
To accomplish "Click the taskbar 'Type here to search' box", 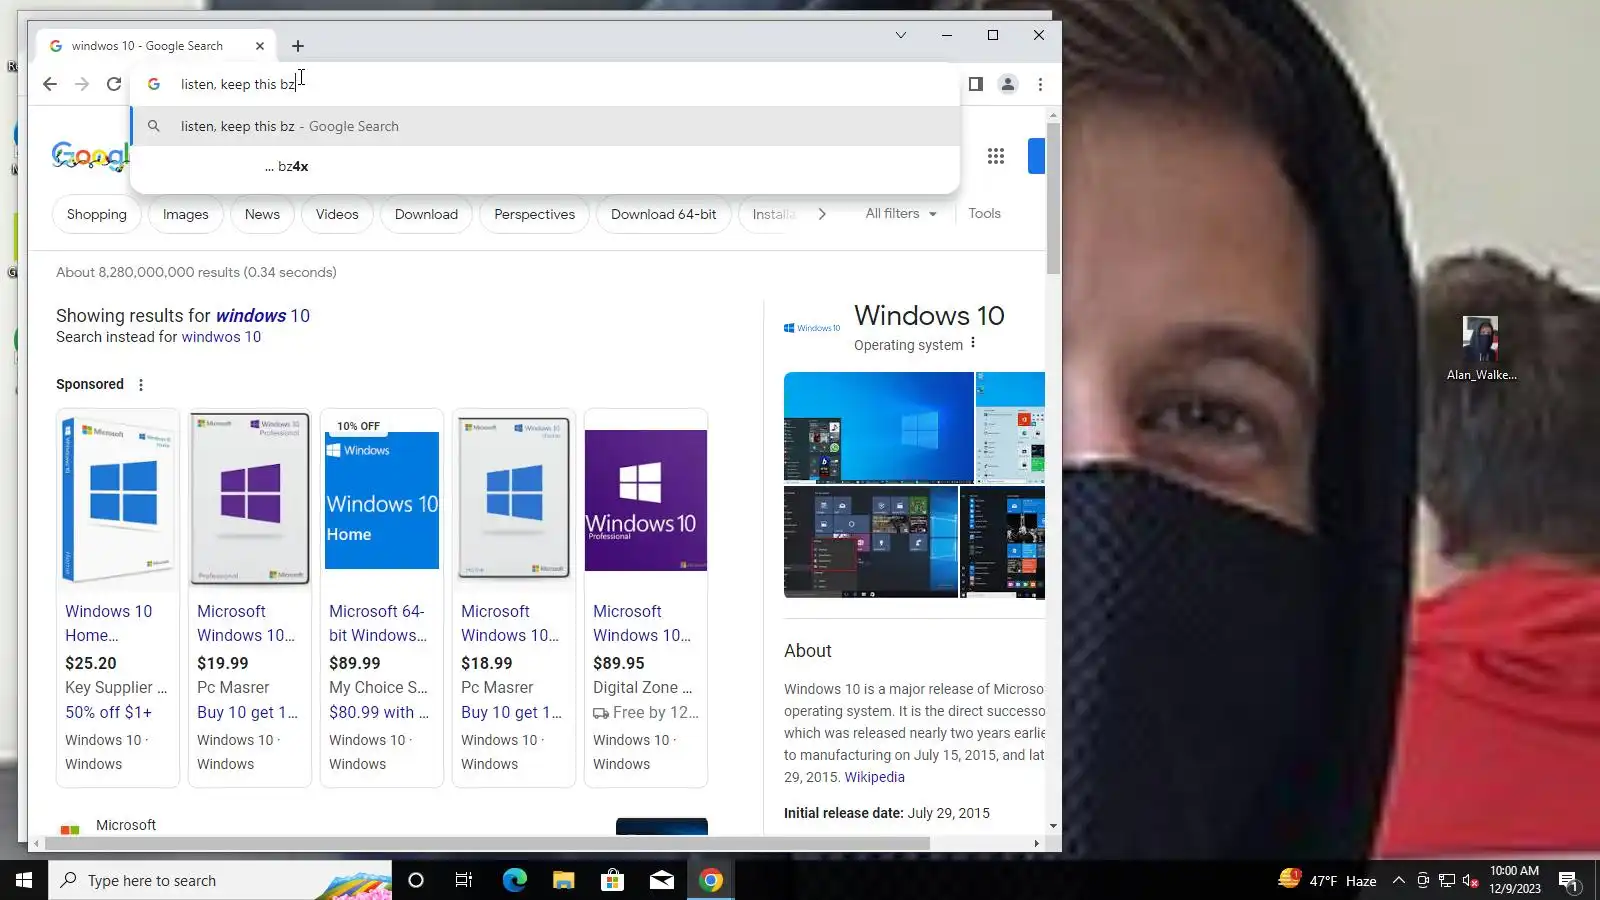I will click(220, 880).
